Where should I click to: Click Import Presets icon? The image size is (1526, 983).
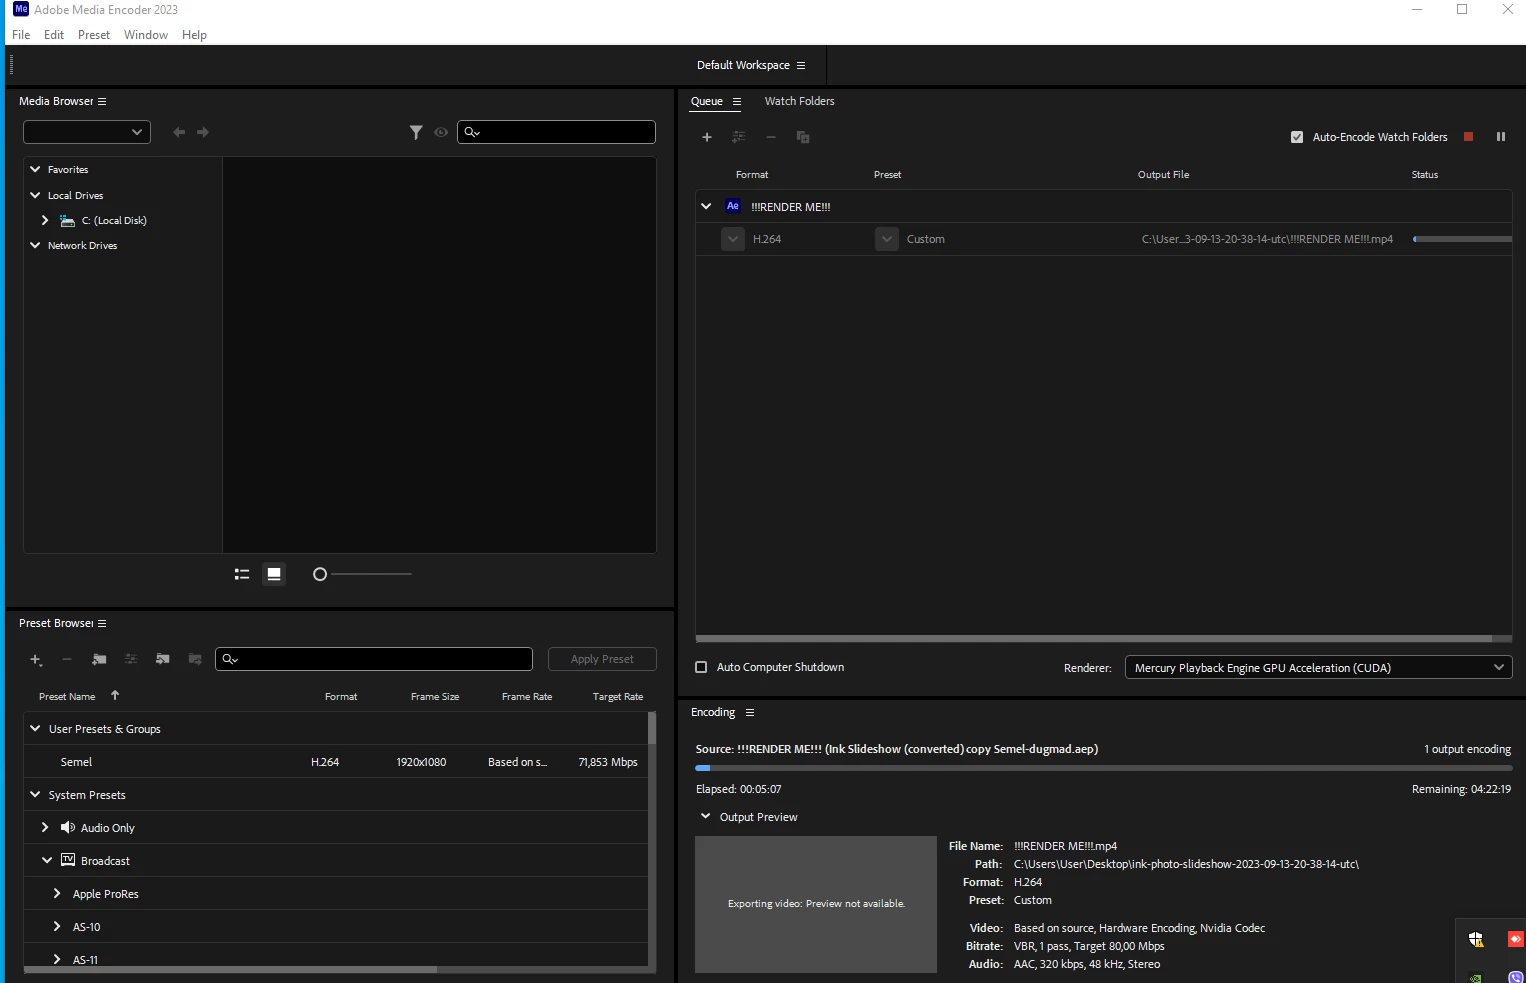coord(163,660)
